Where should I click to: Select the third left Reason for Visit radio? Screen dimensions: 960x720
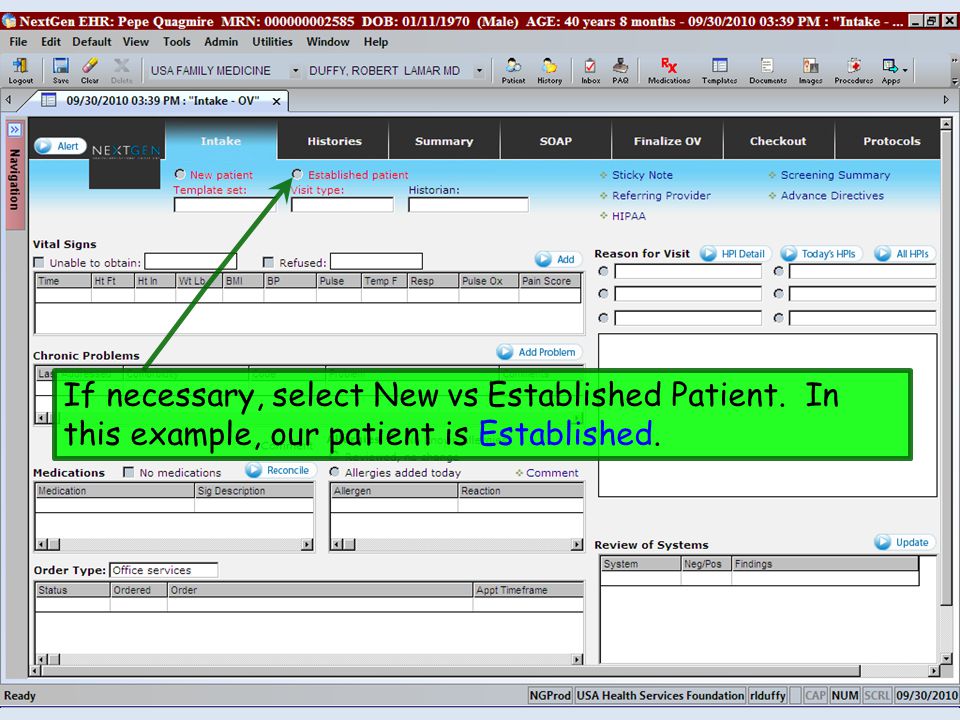[603, 318]
